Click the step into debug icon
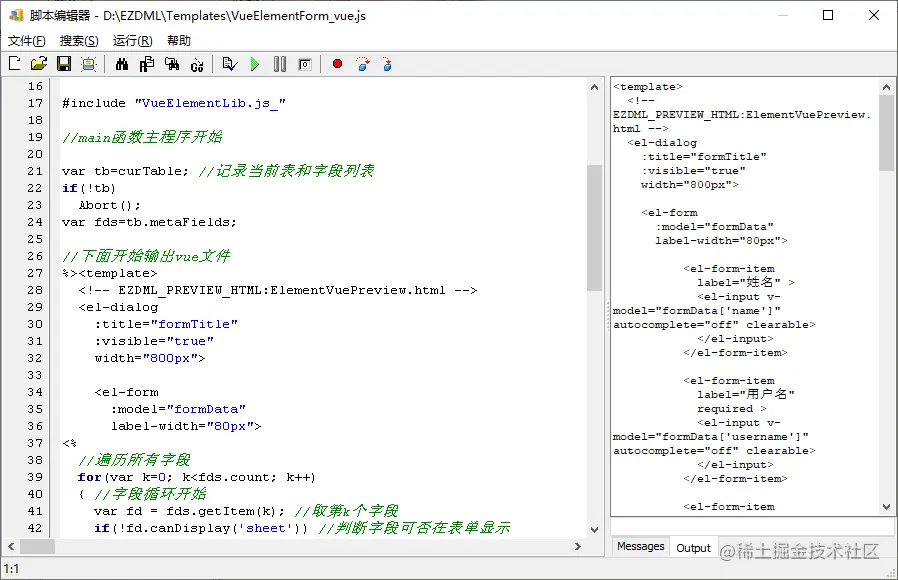This screenshot has height=580, width=898. click(x=387, y=64)
